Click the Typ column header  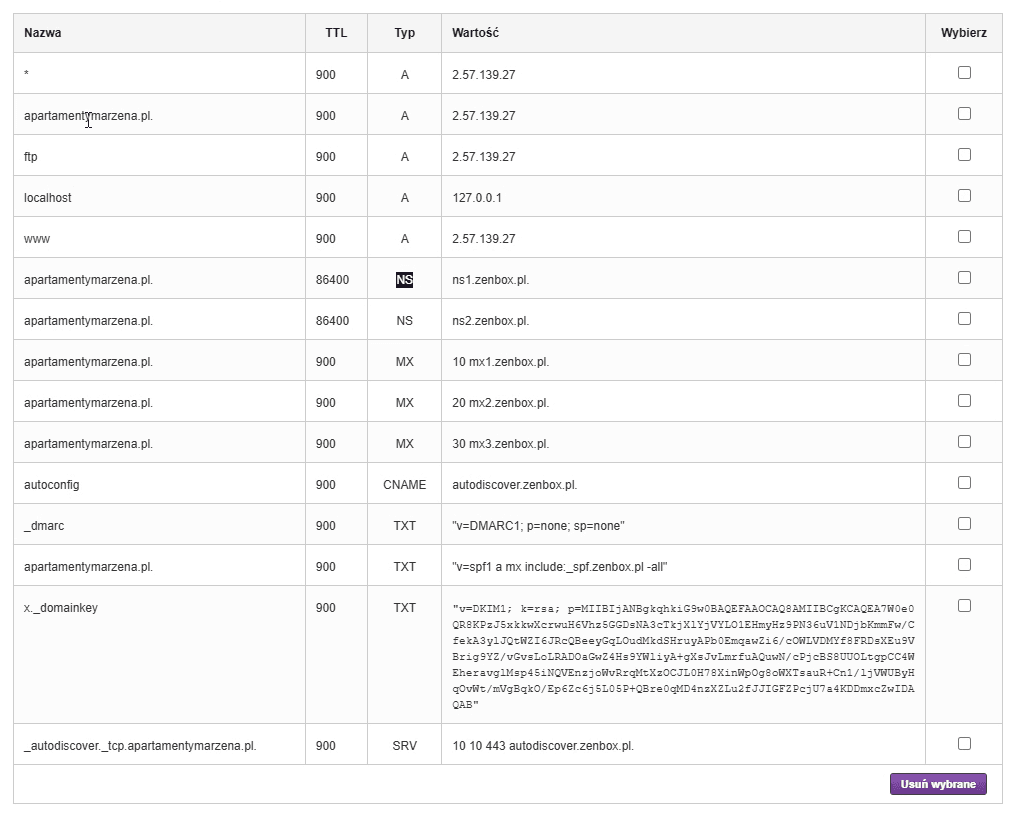pyautogui.click(x=405, y=33)
